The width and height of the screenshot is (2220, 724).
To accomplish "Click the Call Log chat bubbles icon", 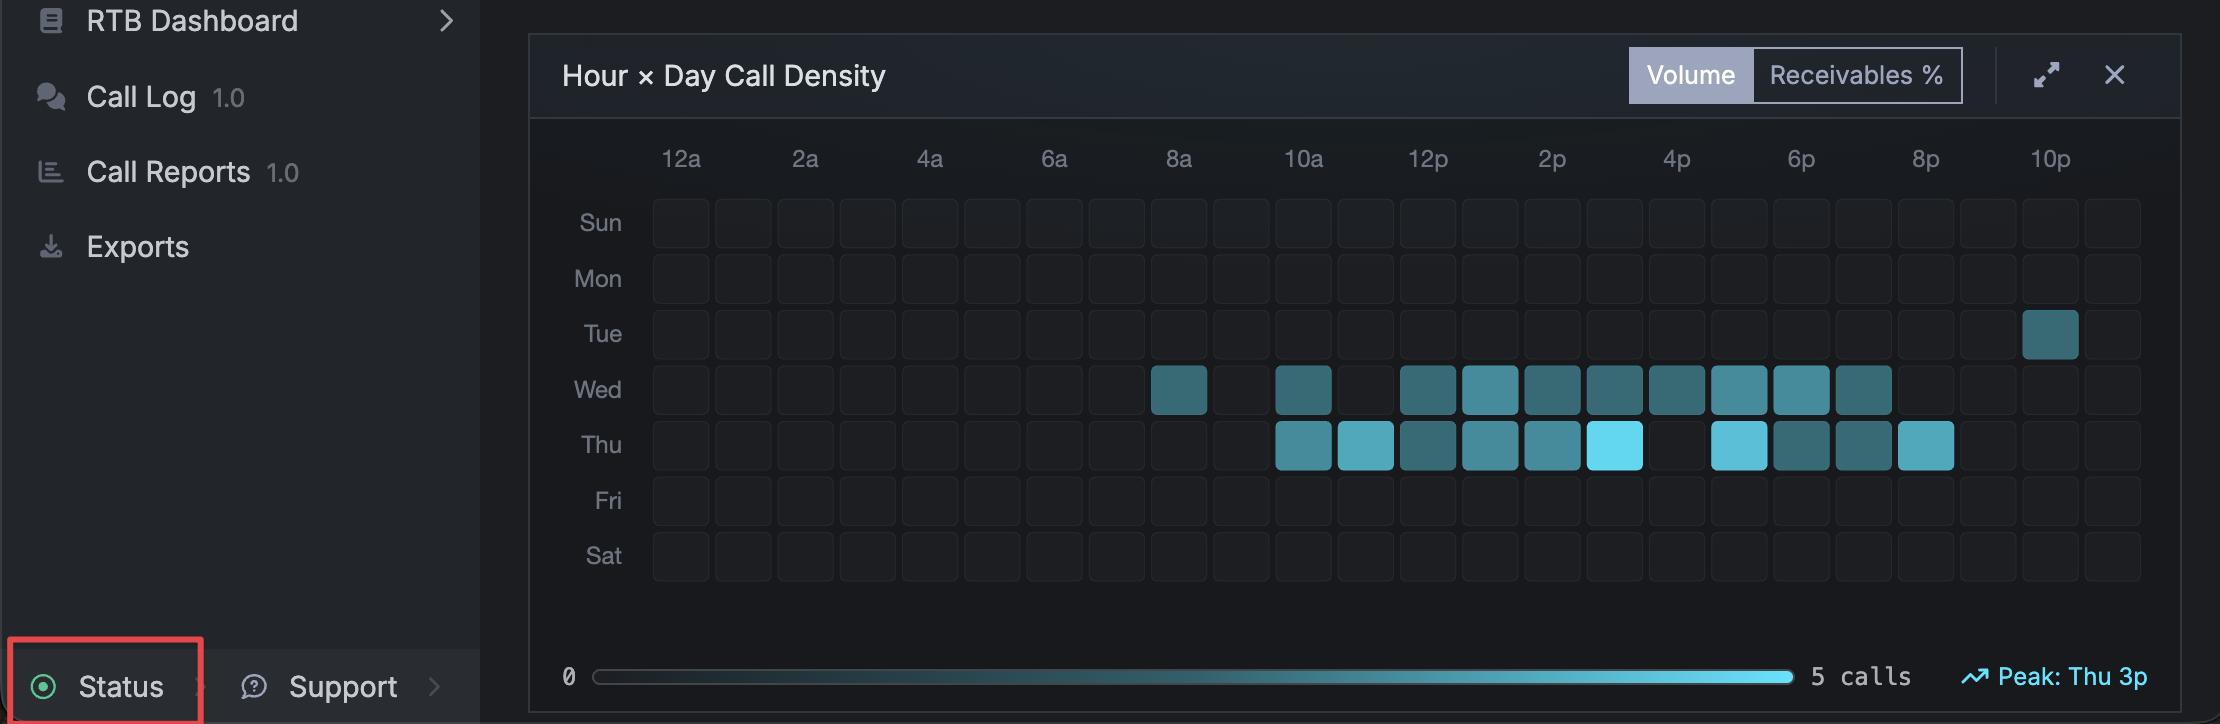I will click(x=51, y=96).
